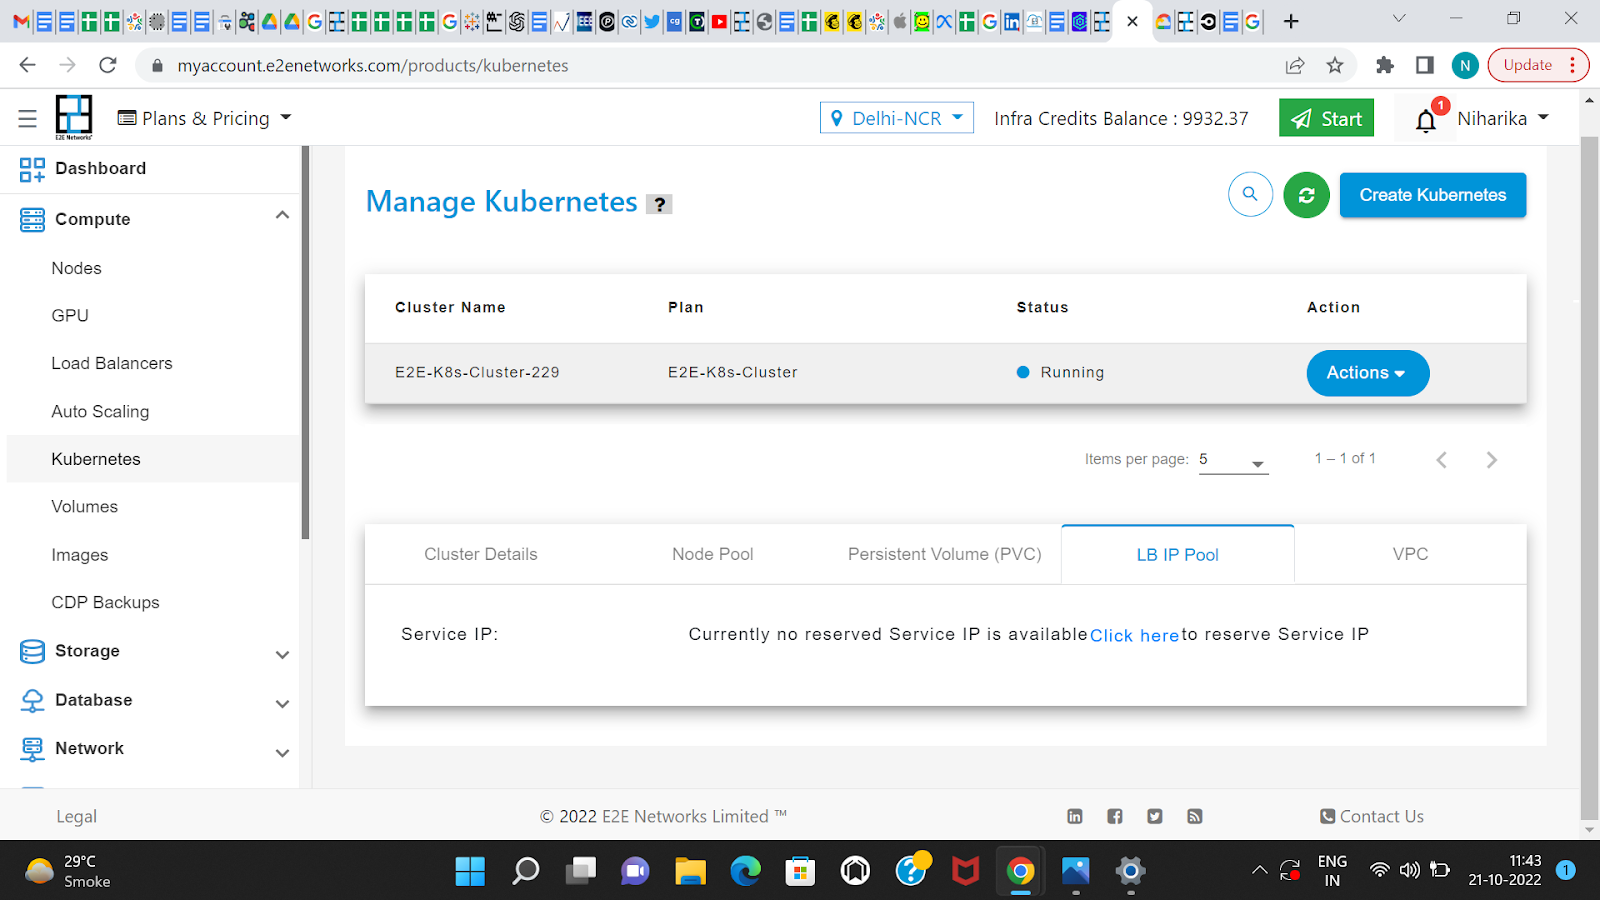Click the sidebar vertical scrollbar

(305, 343)
